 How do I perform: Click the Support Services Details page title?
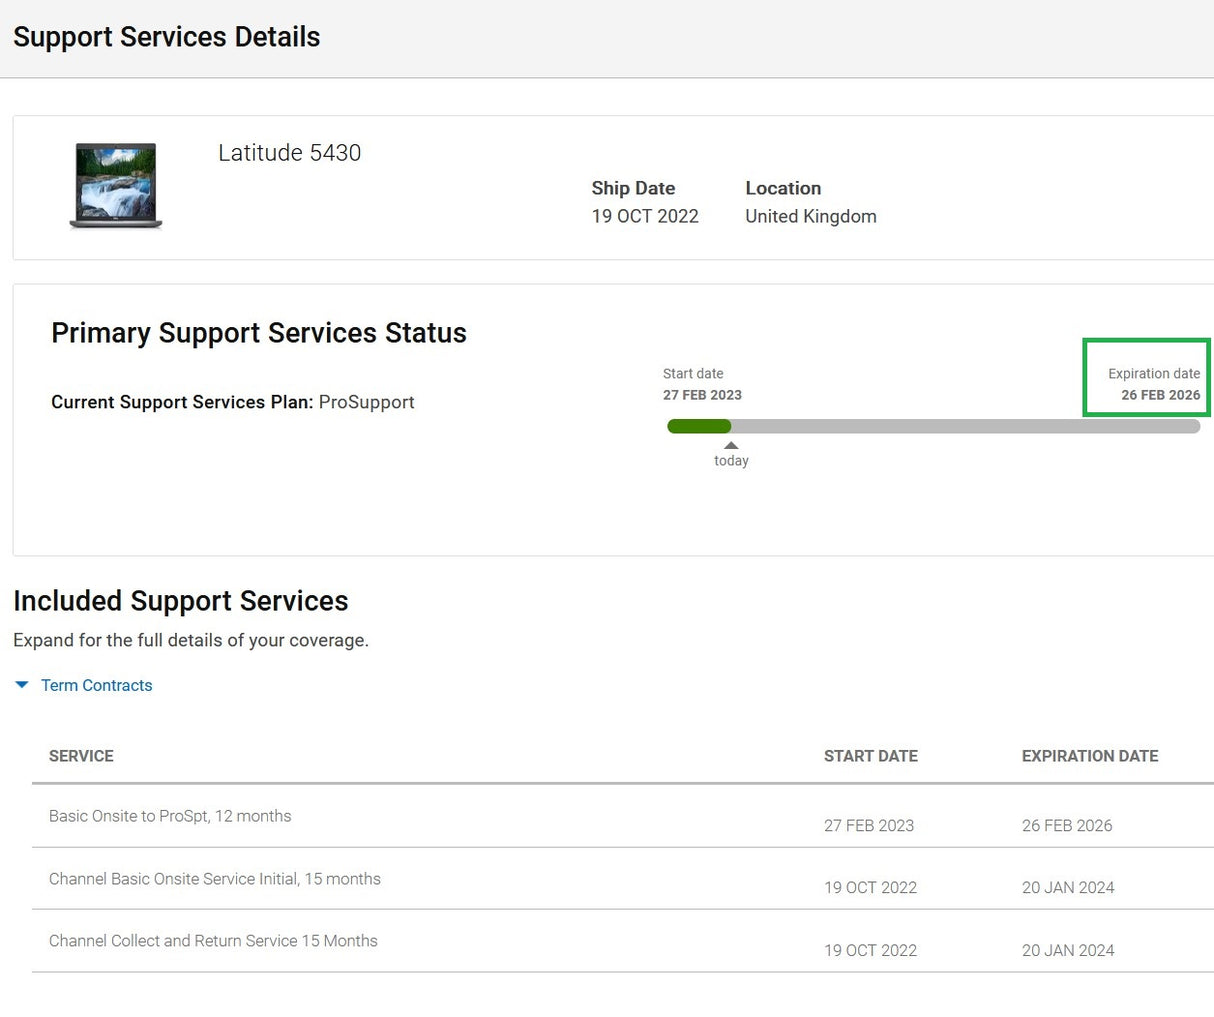(x=166, y=37)
